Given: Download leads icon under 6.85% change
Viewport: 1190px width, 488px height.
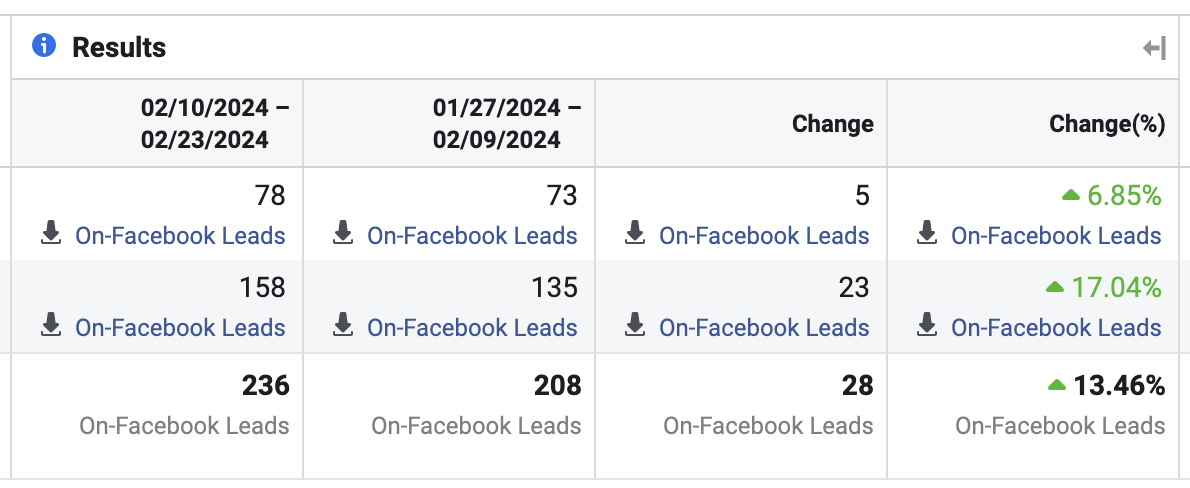Looking at the screenshot, I should pyautogui.click(x=927, y=235).
